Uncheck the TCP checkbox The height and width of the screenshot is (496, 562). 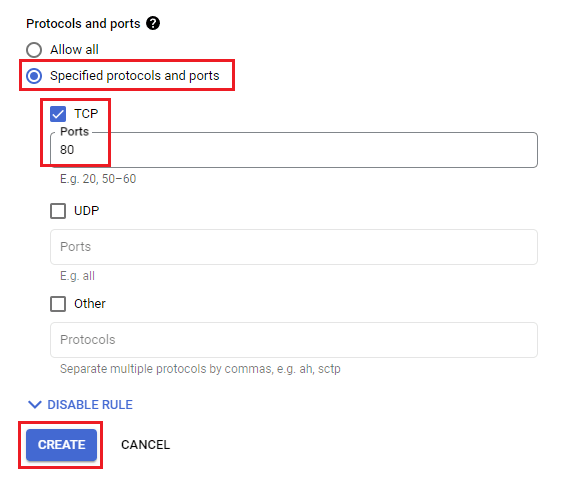click(x=58, y=114)
